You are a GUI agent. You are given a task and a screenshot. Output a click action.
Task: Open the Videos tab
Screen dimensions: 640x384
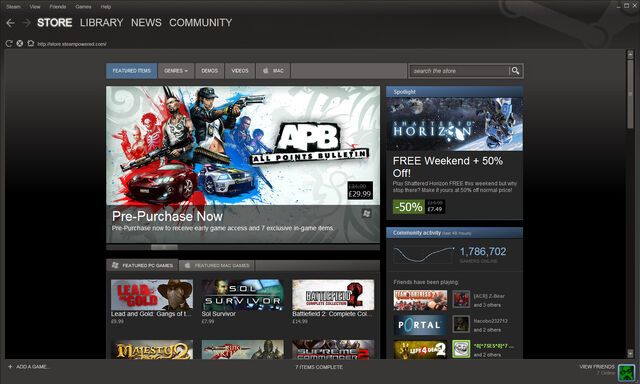(x=240, y=71)
